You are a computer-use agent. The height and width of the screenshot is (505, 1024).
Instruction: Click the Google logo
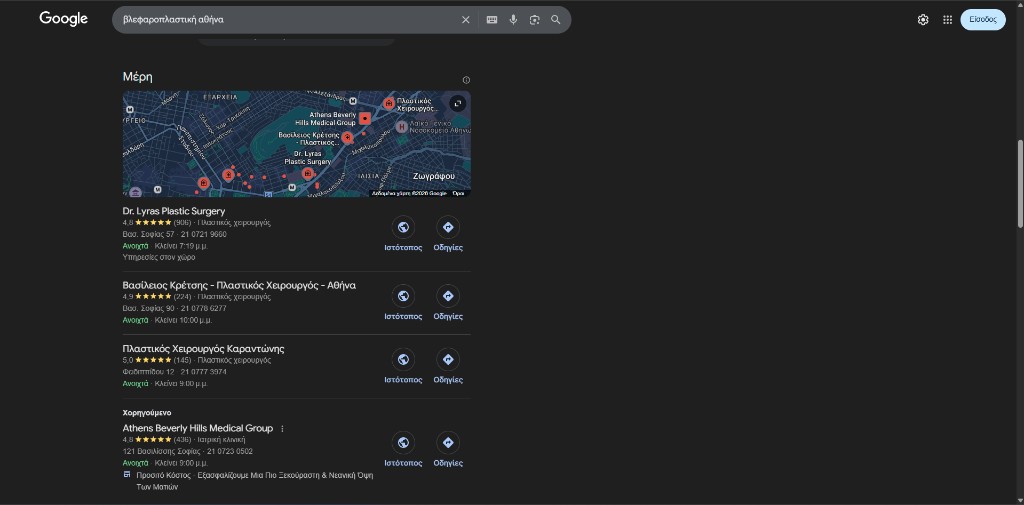[x=63, y=19]
